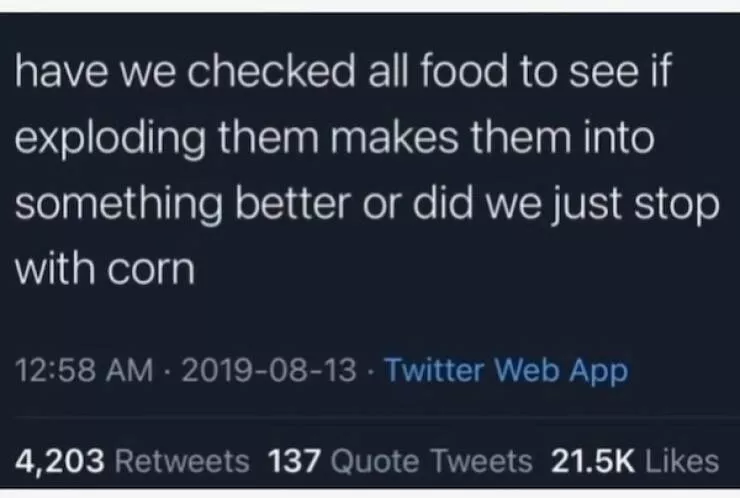Click the number 4,203 in the stats row

59,460
